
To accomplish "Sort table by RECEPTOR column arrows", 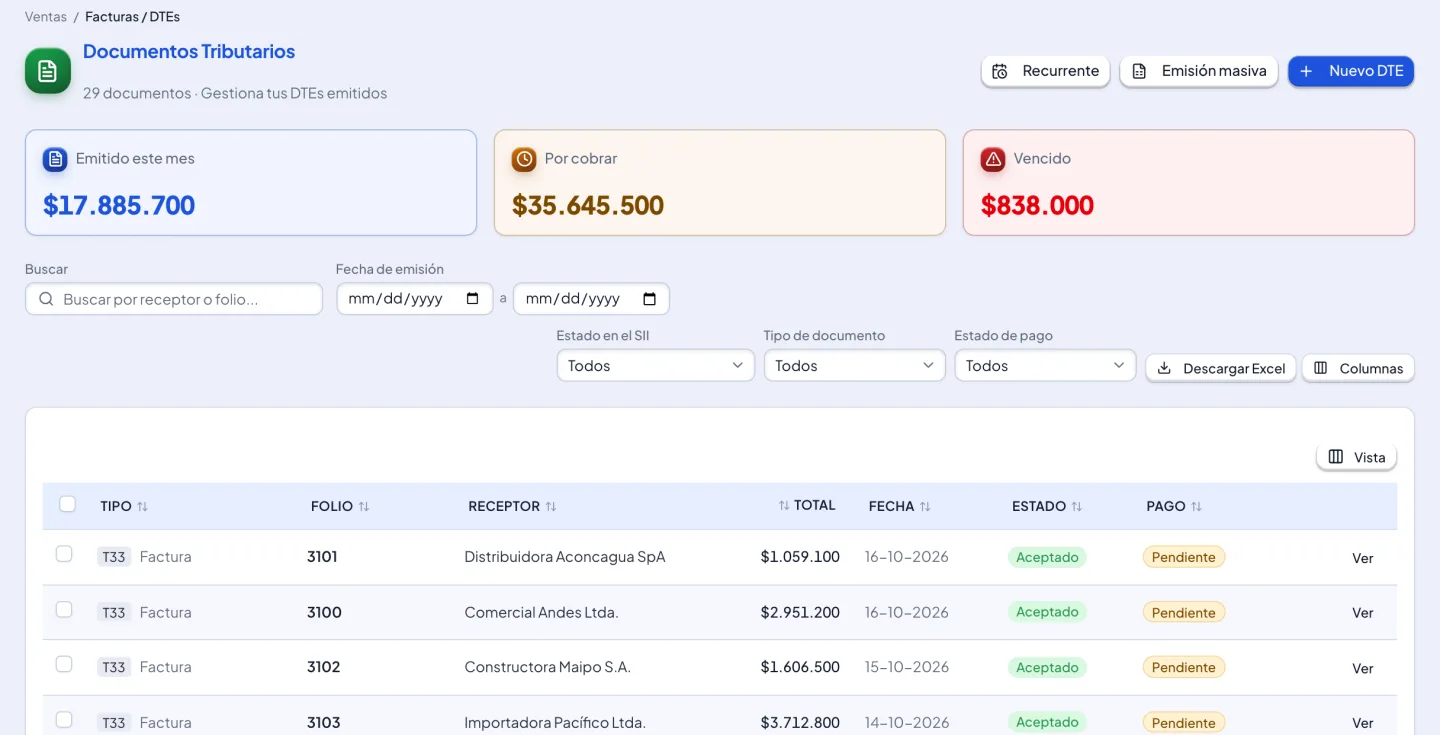I will 551,507.
